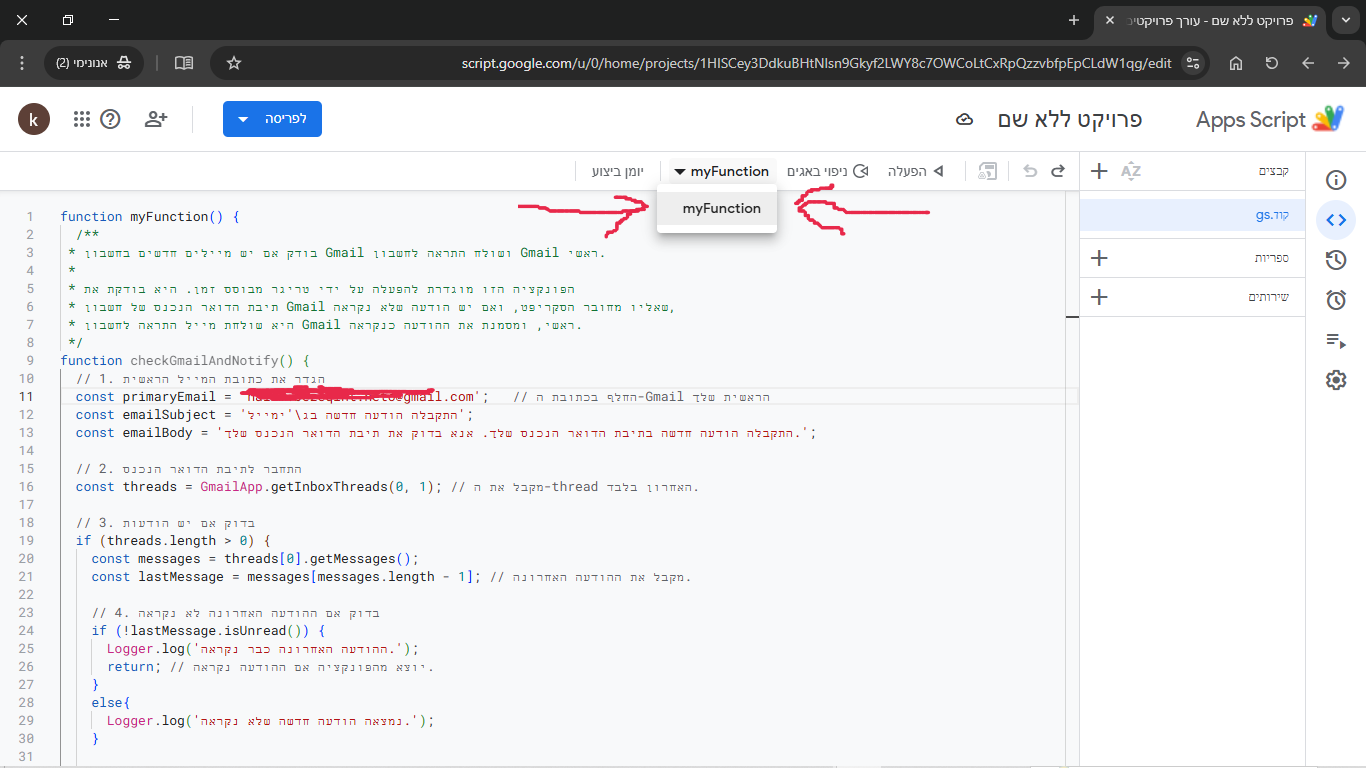The height and width of the screenshot is (768, 1366).
Task: Click the 'Apps Script' product name text
Action: click(x=1251, y=120)
